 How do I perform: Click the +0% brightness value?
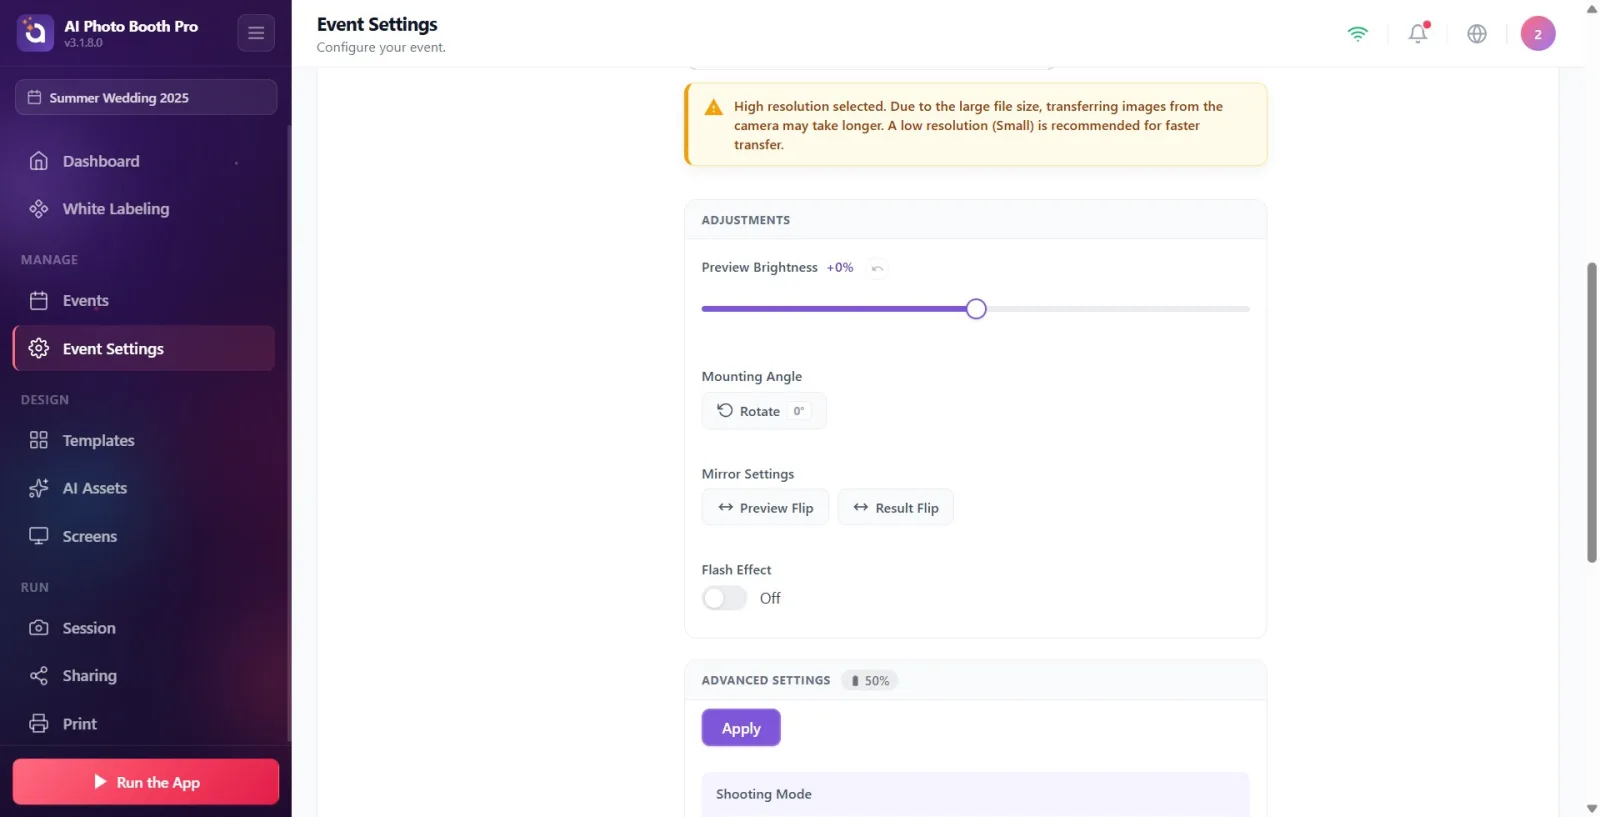coord(840,268)
